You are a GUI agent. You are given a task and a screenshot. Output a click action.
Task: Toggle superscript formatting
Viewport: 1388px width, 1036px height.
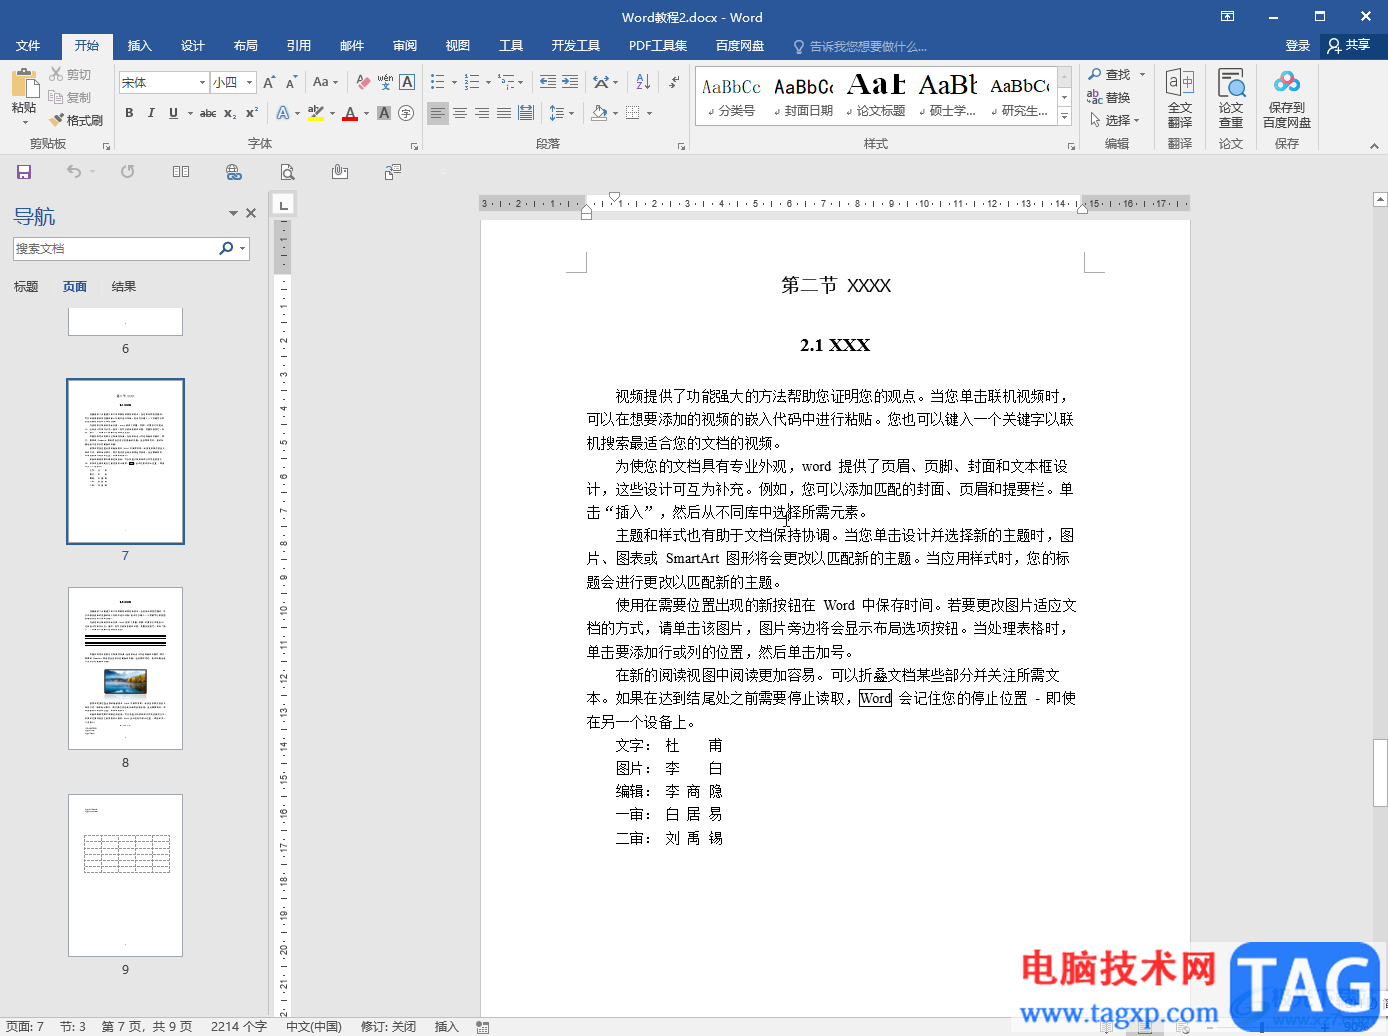click(252, 113)
